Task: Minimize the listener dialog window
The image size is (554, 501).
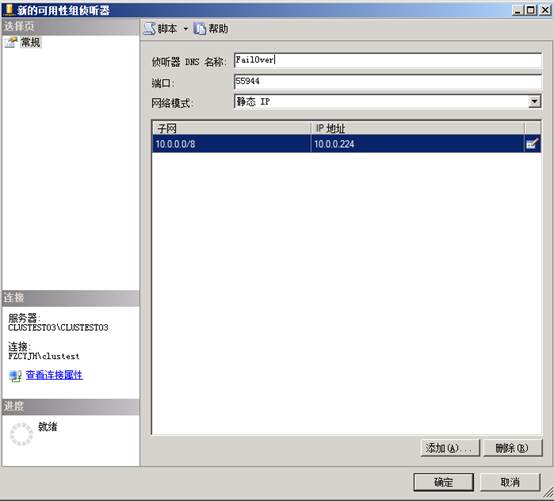Action: (x=517, y=10)
